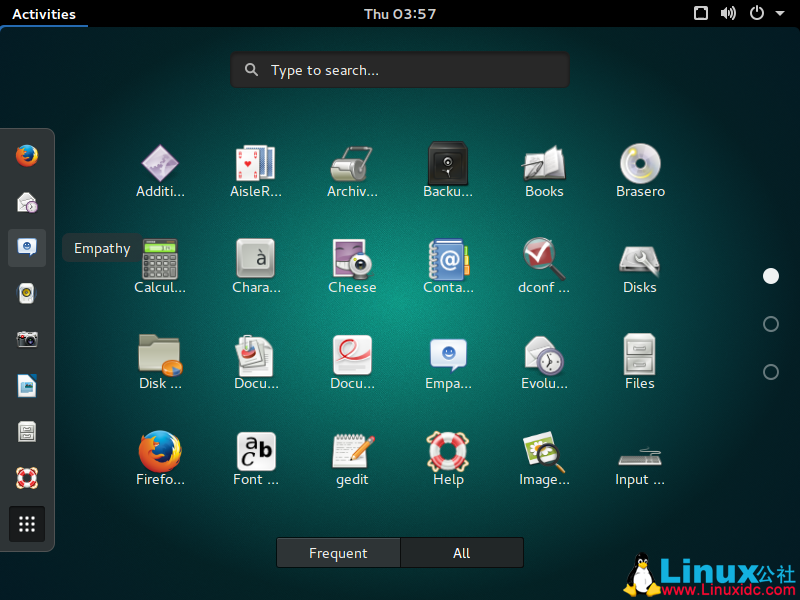Open the clock Thu 03:57 menu
This screenshot has width=800, height=600.
400,14
